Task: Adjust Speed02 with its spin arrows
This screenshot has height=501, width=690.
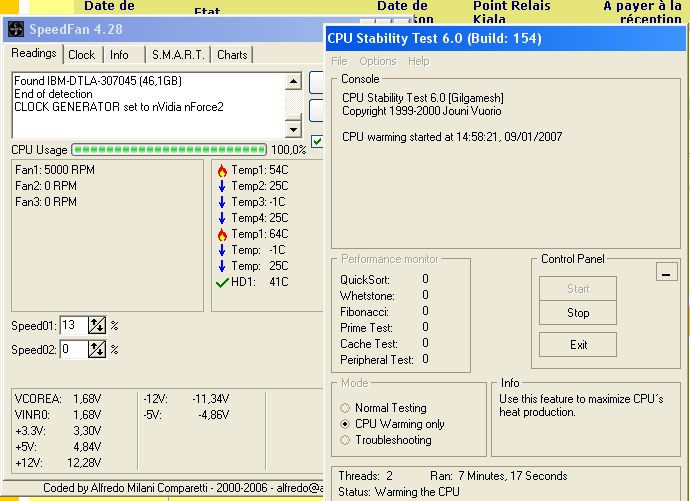Action: pos(97,350)
